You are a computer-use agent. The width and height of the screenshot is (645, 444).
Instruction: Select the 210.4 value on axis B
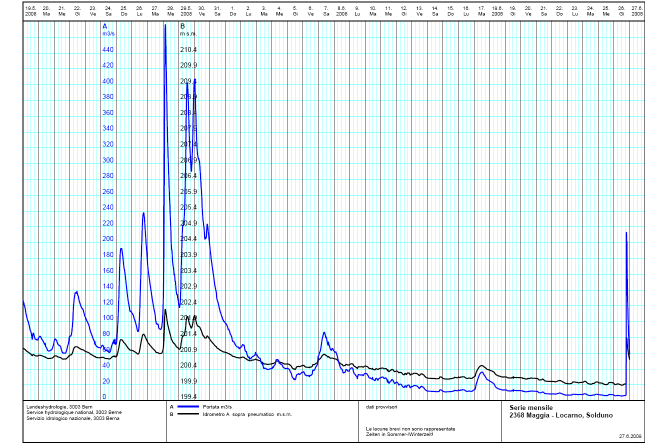(187, 49)
